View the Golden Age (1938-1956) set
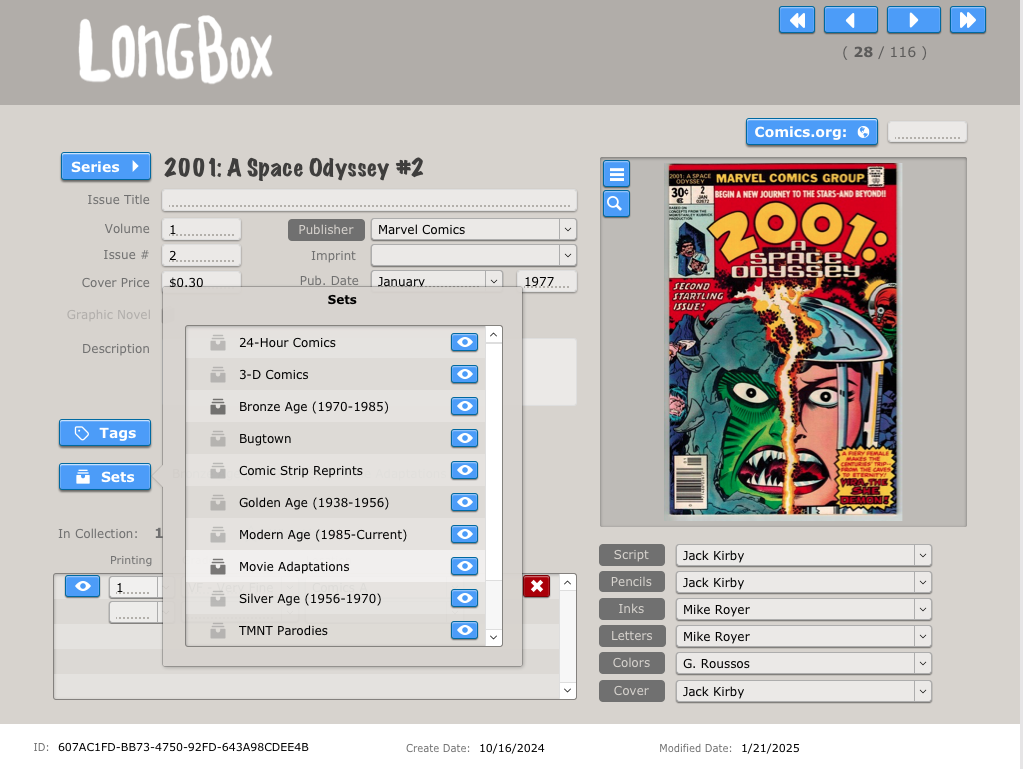Image resolution: width=1023 pixels, height=769 pixels. [x=465, y=502]
